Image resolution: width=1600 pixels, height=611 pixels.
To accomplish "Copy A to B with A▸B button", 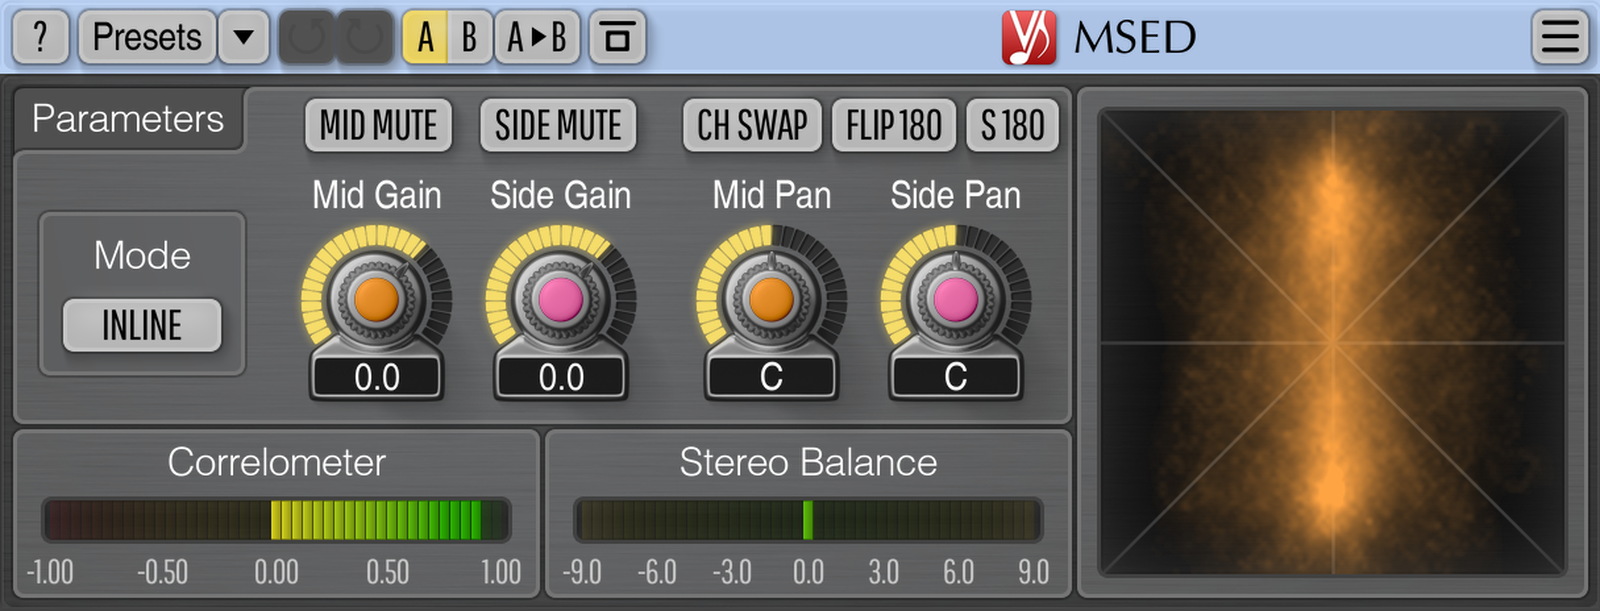I will 537,38.
